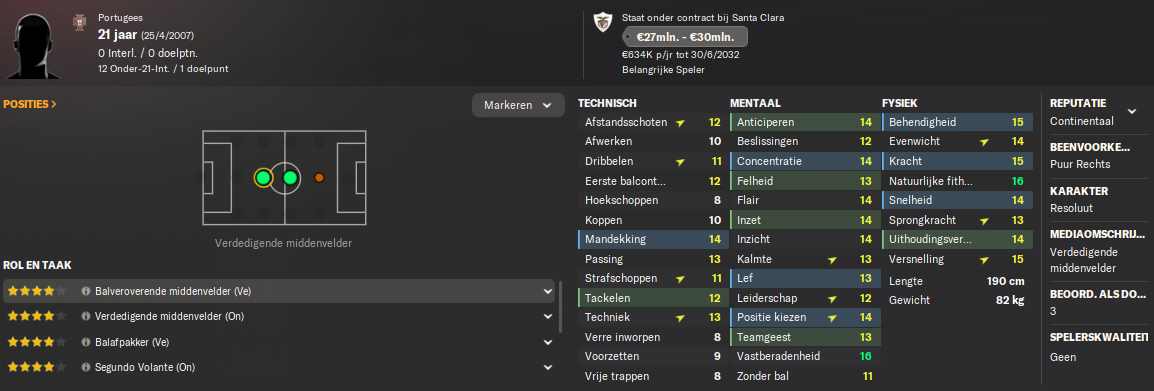Click the Portugal national flag icon
Viewport: 1154px width, 391px height.
pos(79,24)
